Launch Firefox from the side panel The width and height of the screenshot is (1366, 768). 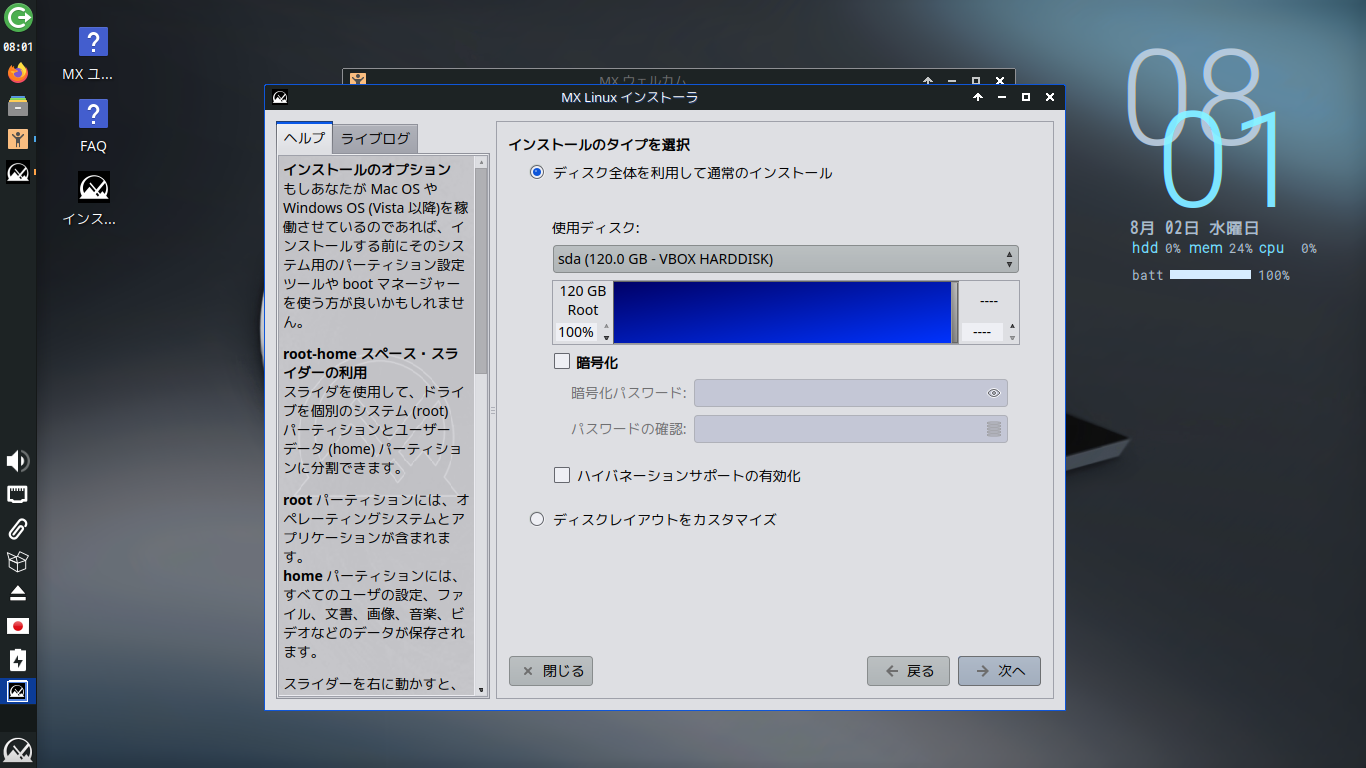click(18, 73)
